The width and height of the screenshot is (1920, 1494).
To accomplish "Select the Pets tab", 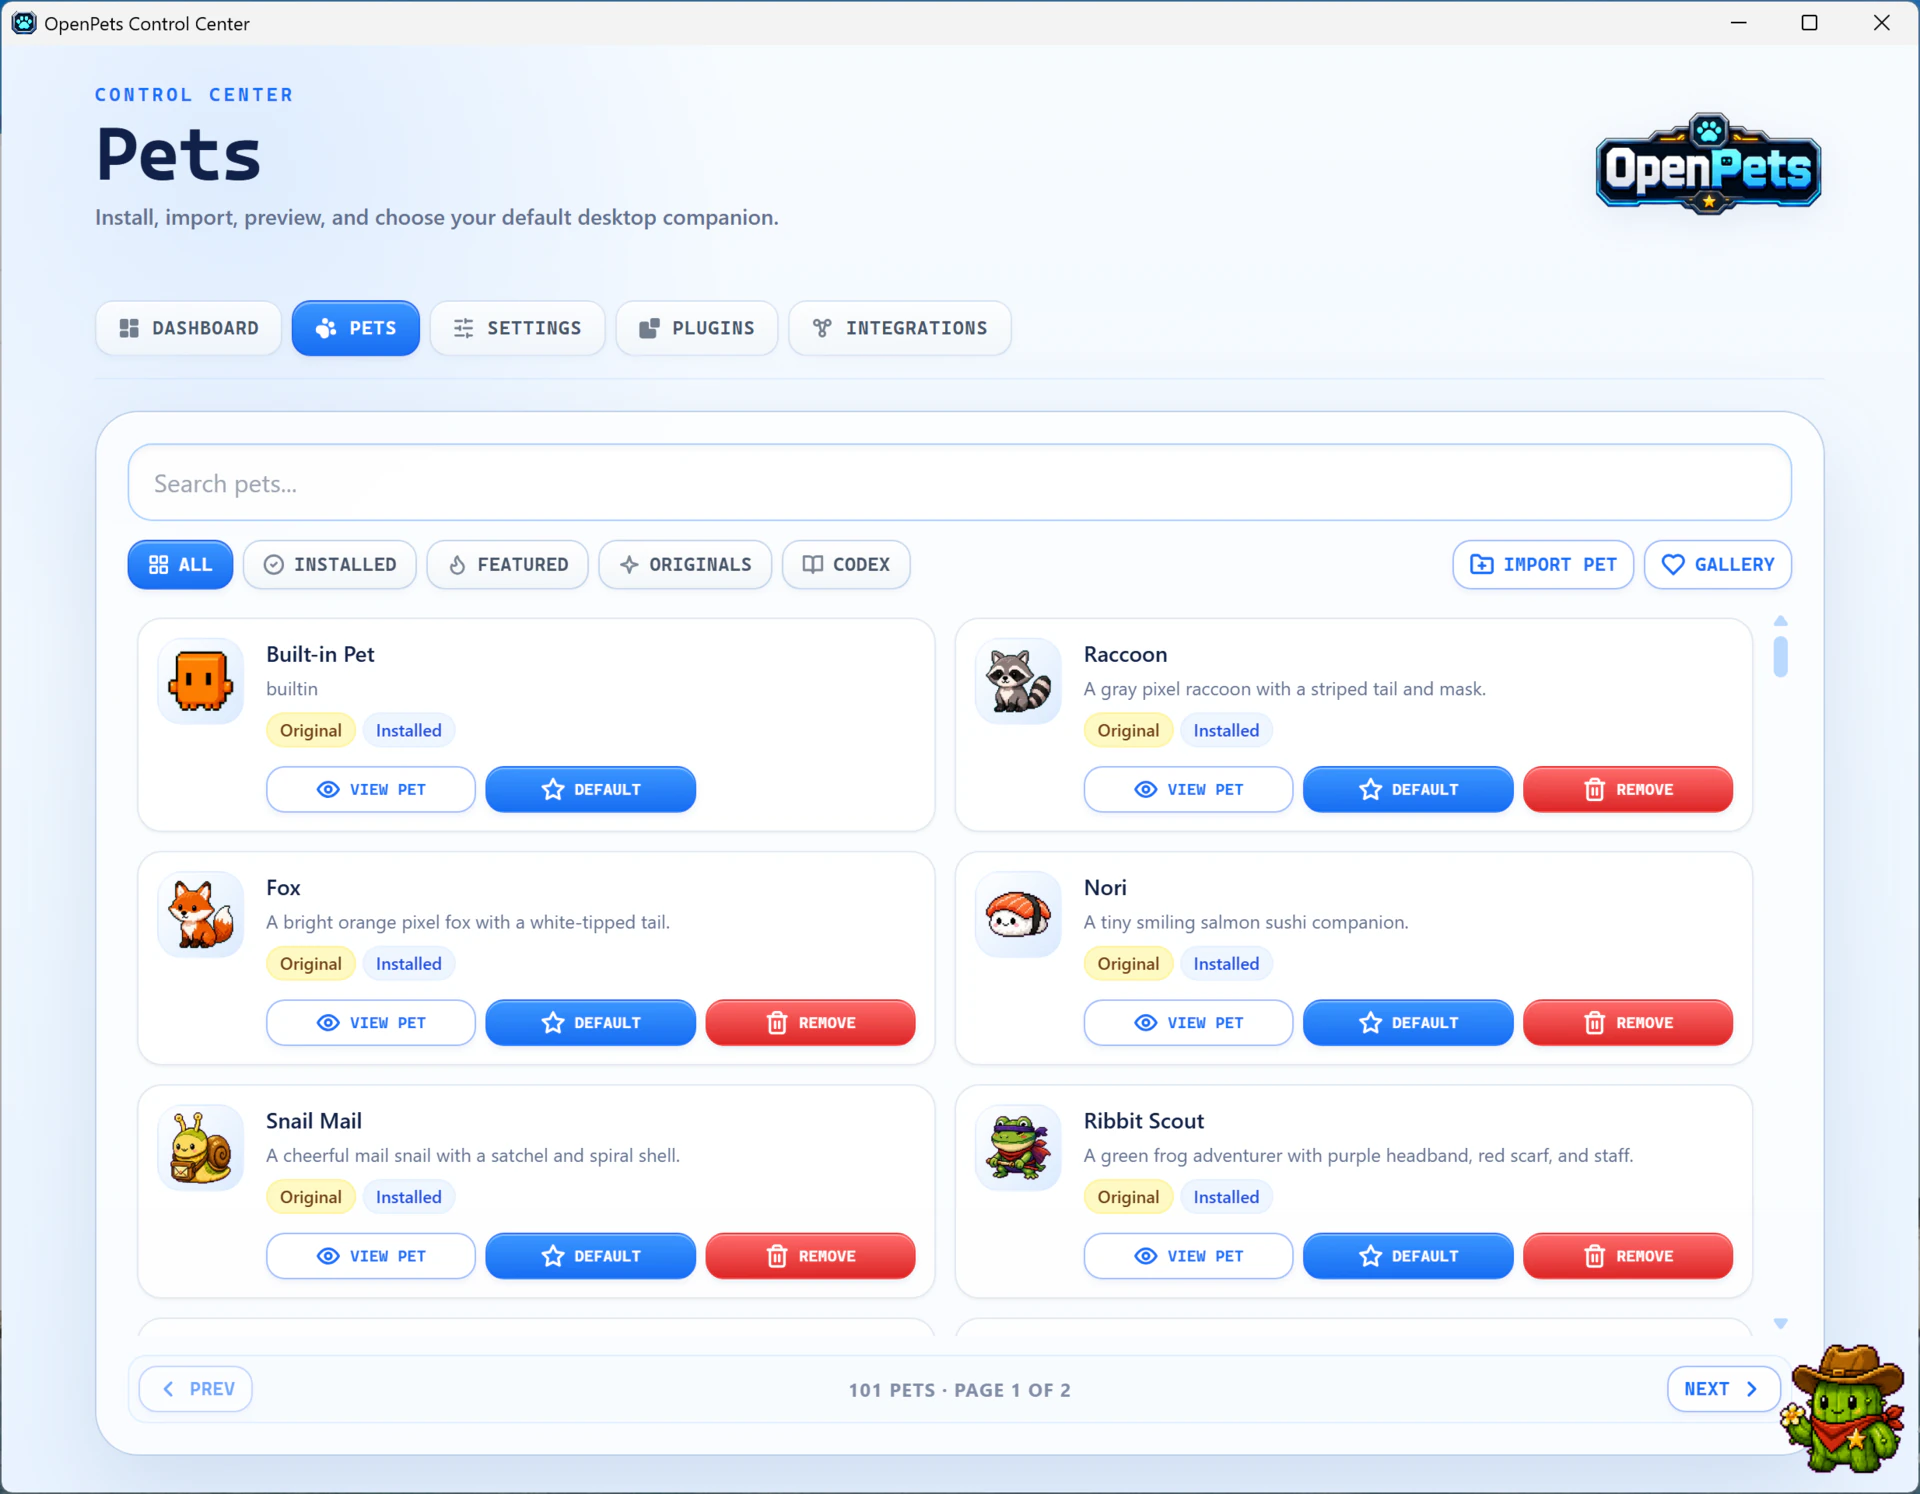I will pos(355,328).
